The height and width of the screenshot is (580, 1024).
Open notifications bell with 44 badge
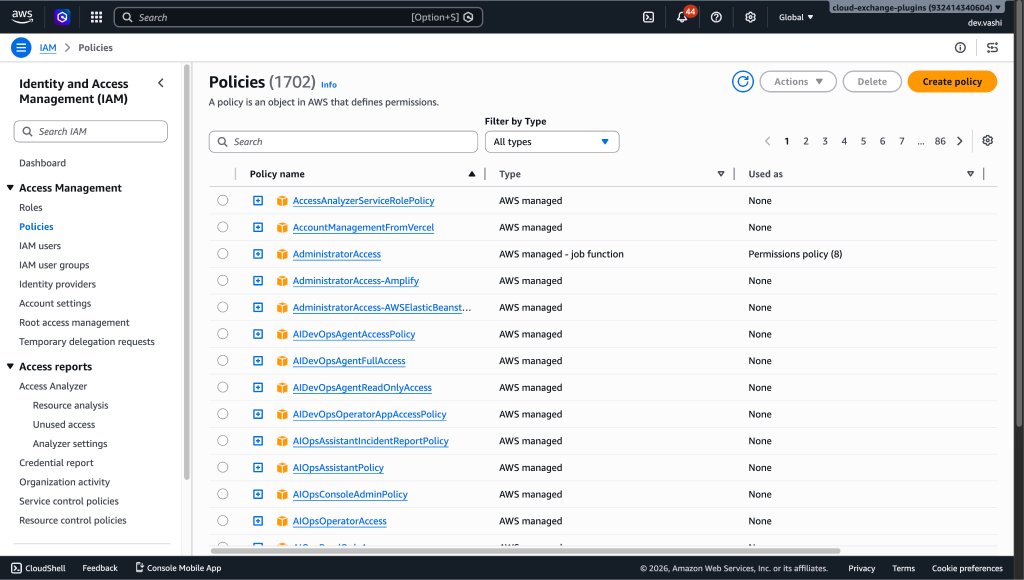(x=683, y=16)
